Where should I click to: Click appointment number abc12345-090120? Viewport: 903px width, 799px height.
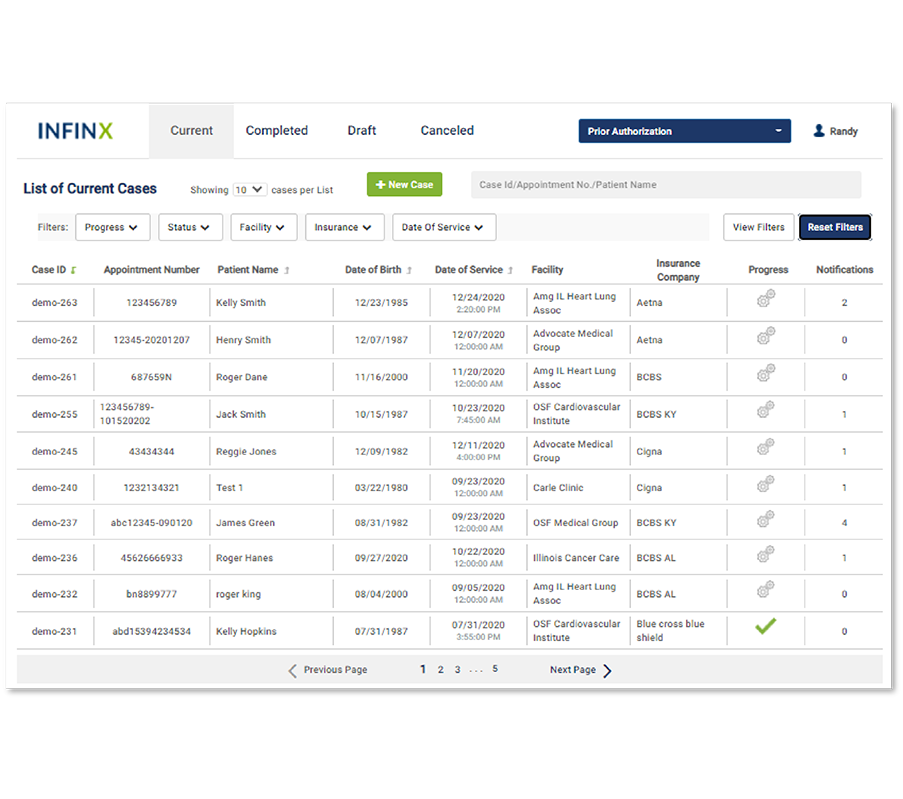151,523
